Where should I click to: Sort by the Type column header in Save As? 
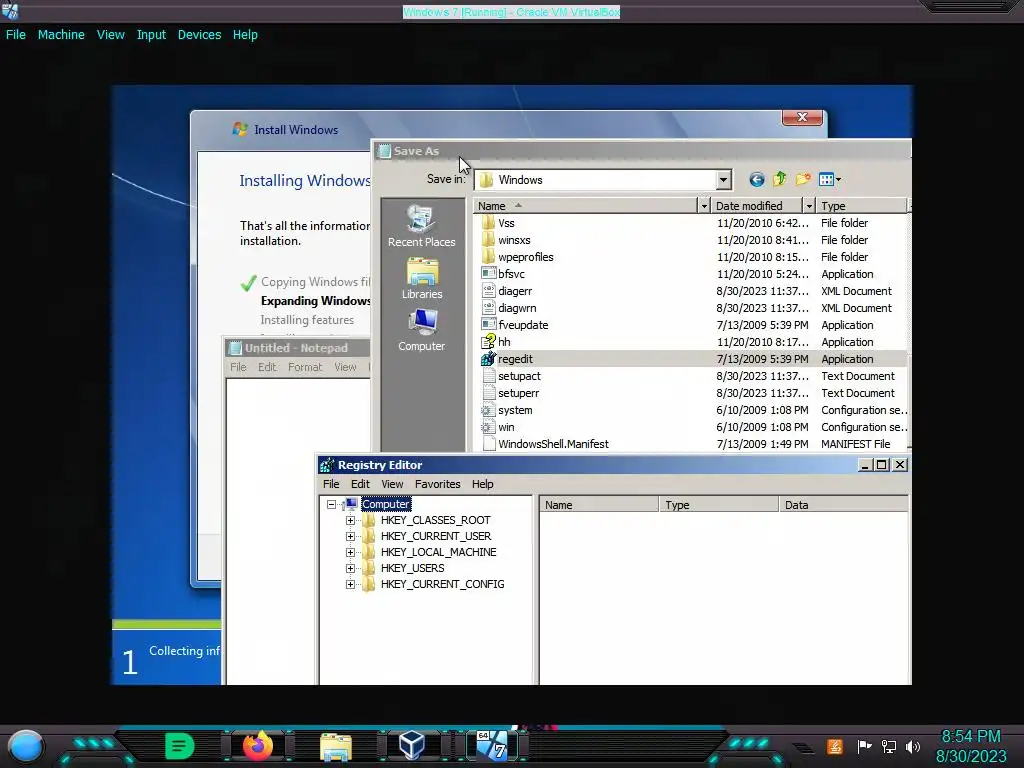[x=861, y=206]
